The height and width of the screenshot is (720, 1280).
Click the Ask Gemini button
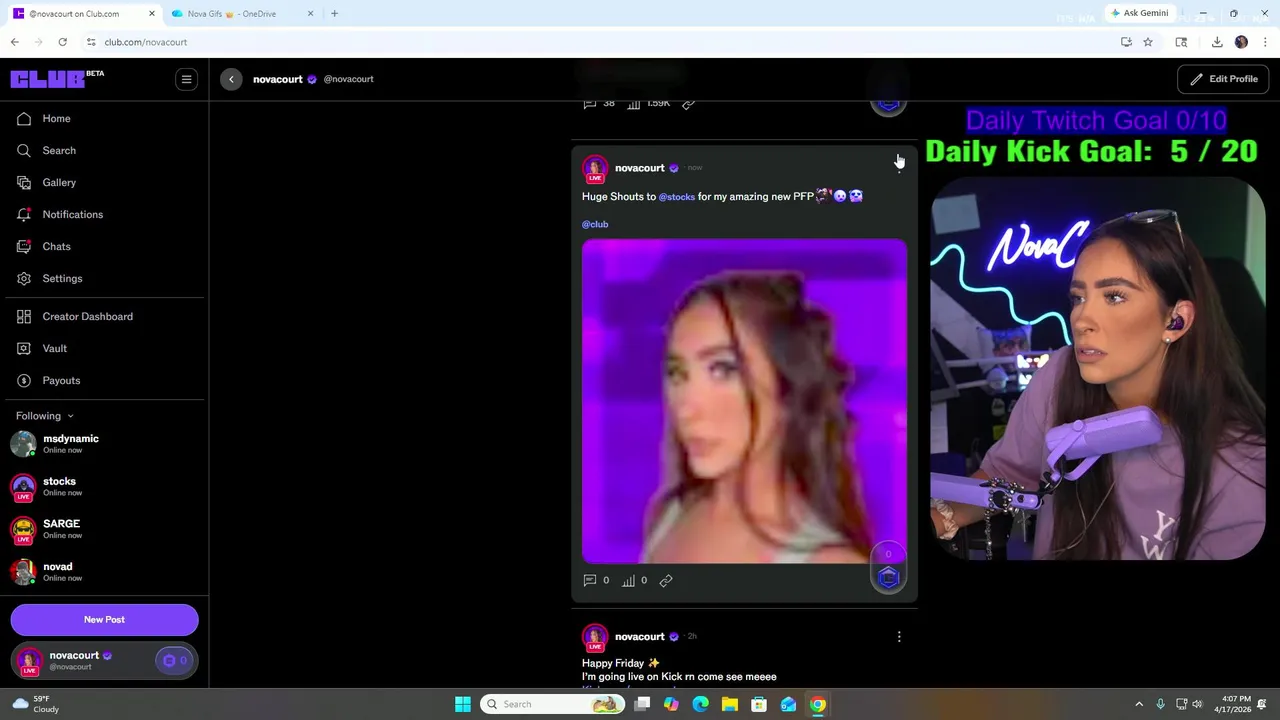[1140, 14]
